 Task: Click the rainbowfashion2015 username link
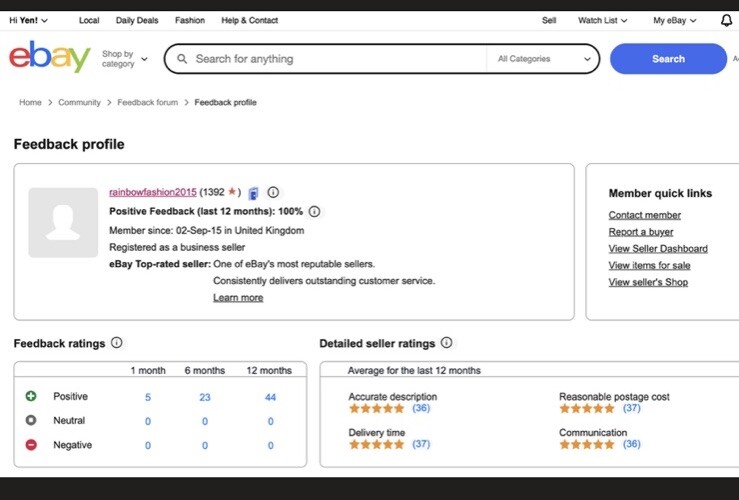tap(153, 192)
